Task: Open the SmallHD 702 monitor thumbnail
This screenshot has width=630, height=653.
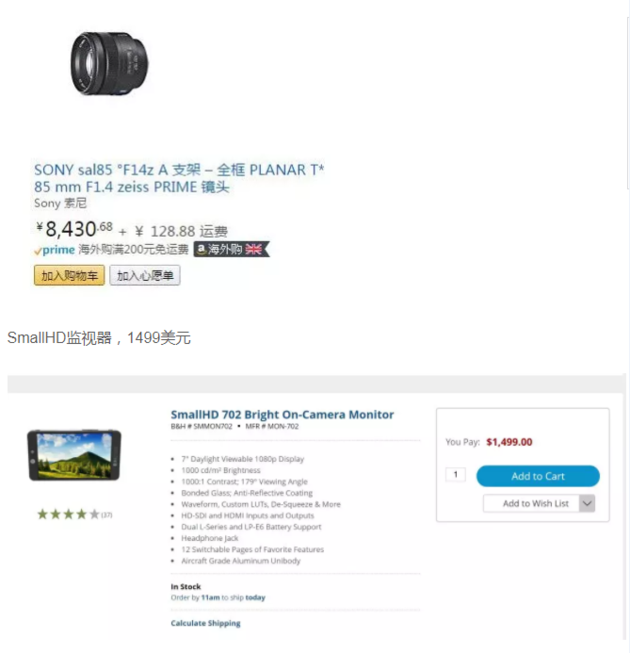Action: (x=74, y=455)
